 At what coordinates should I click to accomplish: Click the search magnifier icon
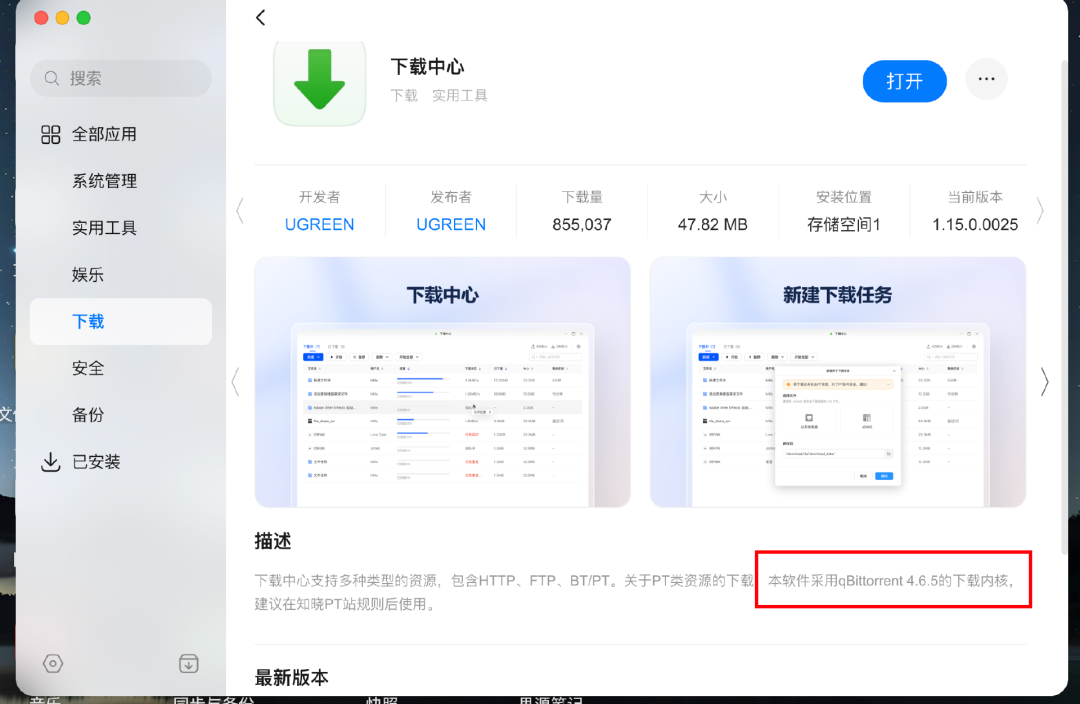[52, 79]
